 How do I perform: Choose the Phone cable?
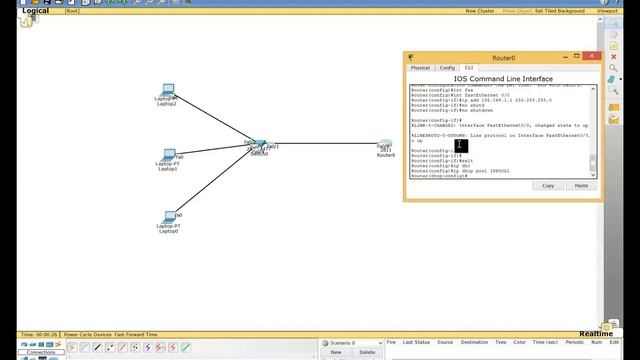(135, 347)
